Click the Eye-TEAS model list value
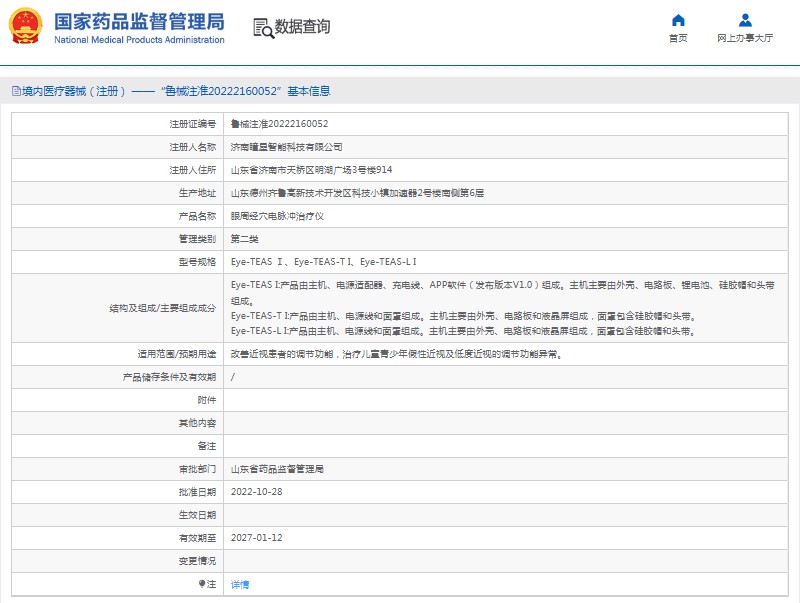This screenshot has height=603, width=800. [323, 262]
